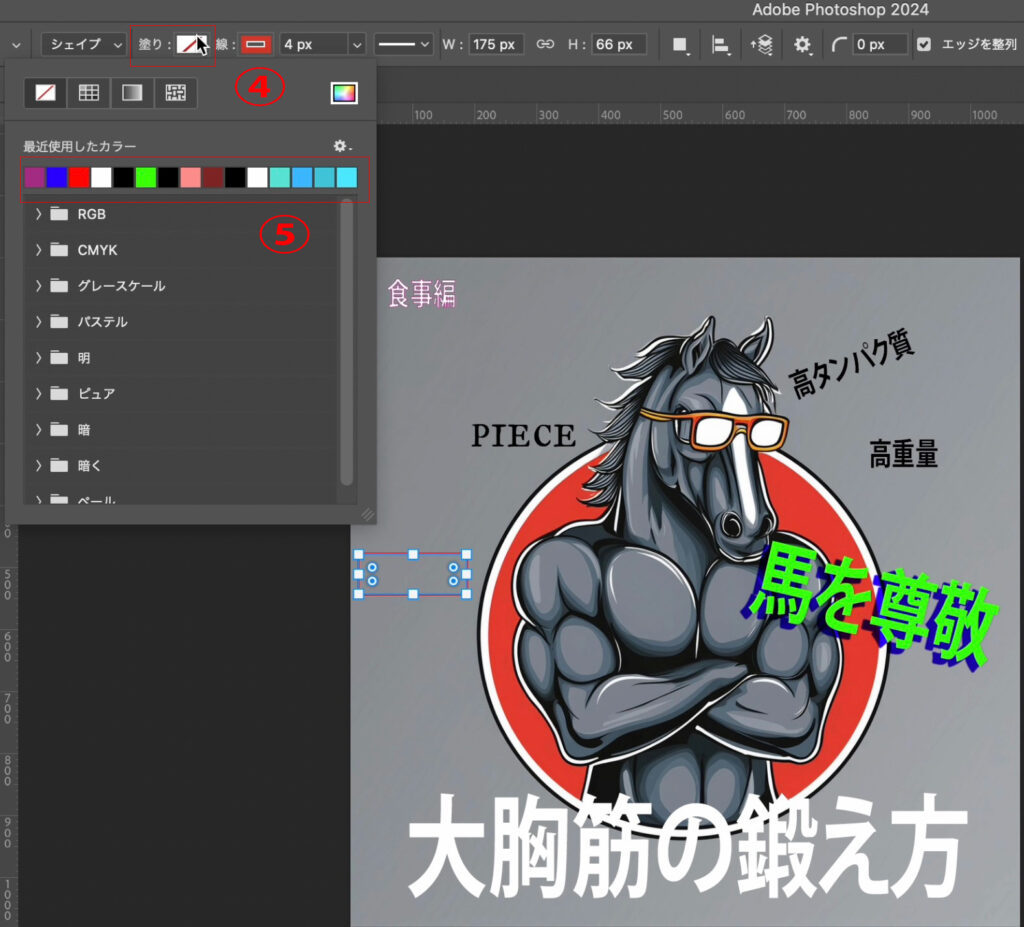Click the bottom-center handle of selected shape
This screenshot has height=927, width=1024.
pos(413,594)
